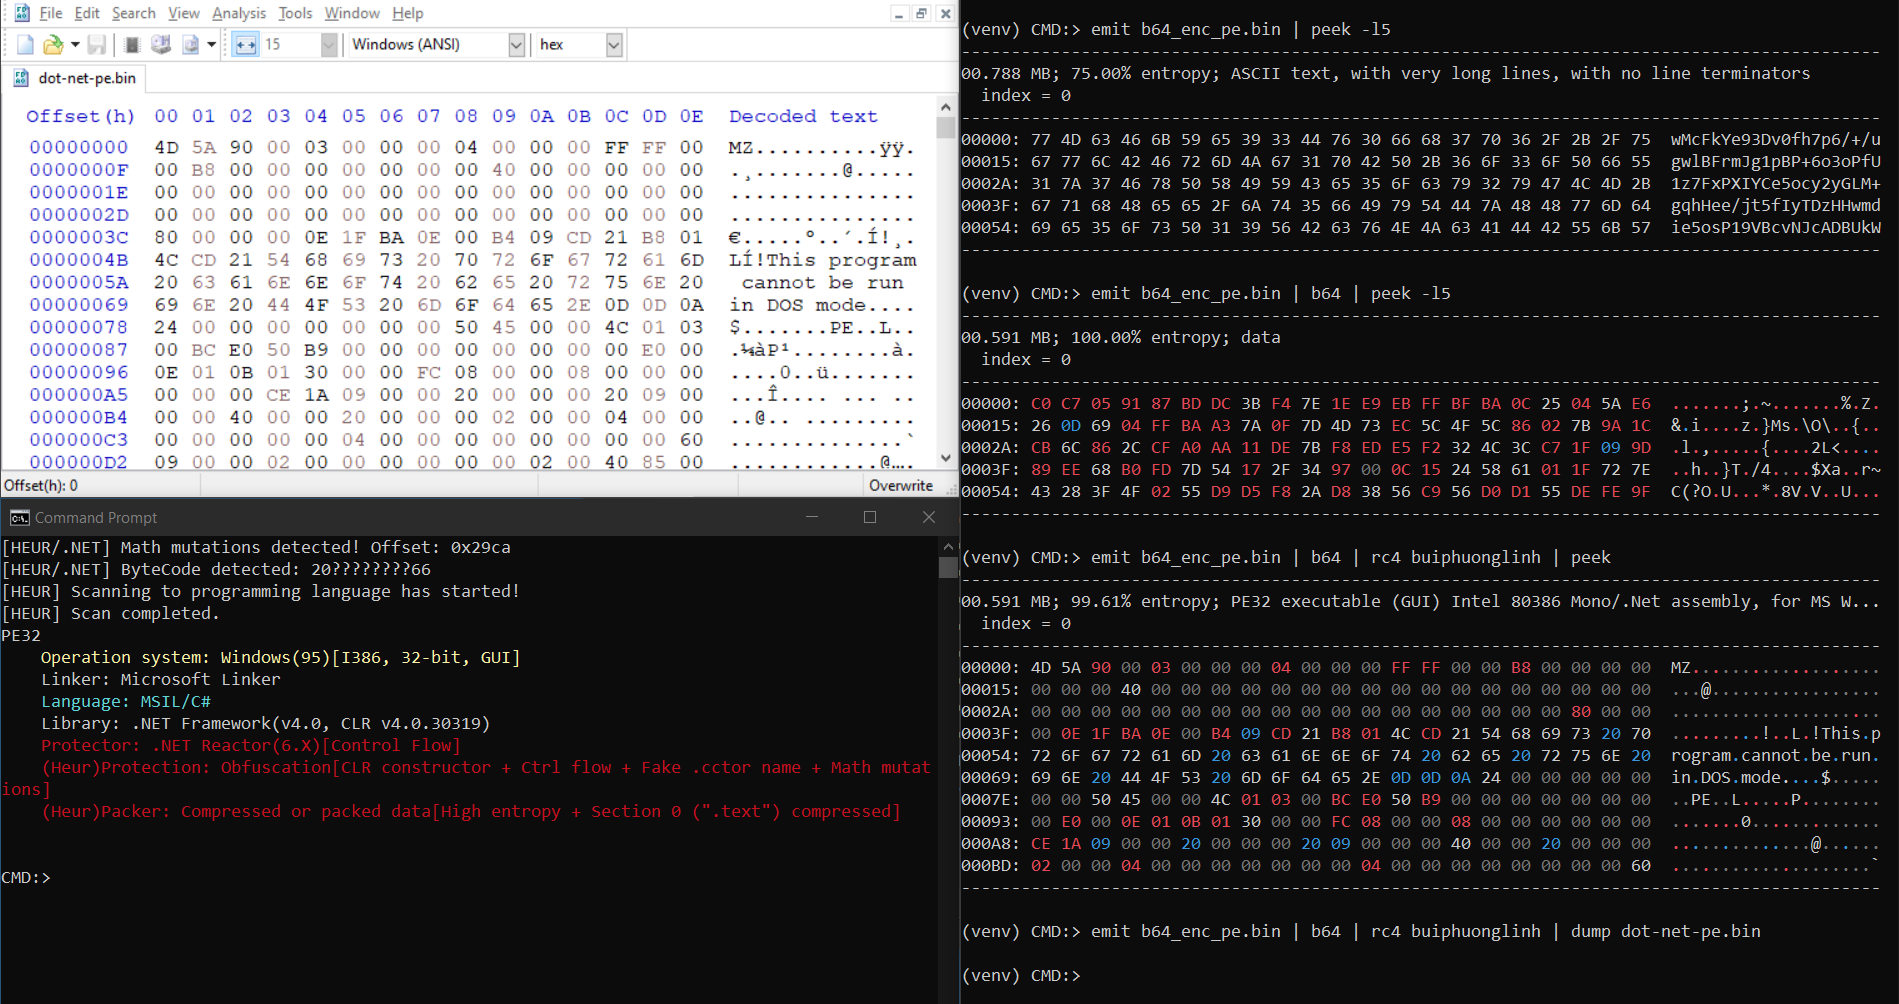Viewport: 1899px width, 1004px height.
Task: Click the 'emit b64_enc_pe.bin | peek -l5' command
Action: 1241,29
